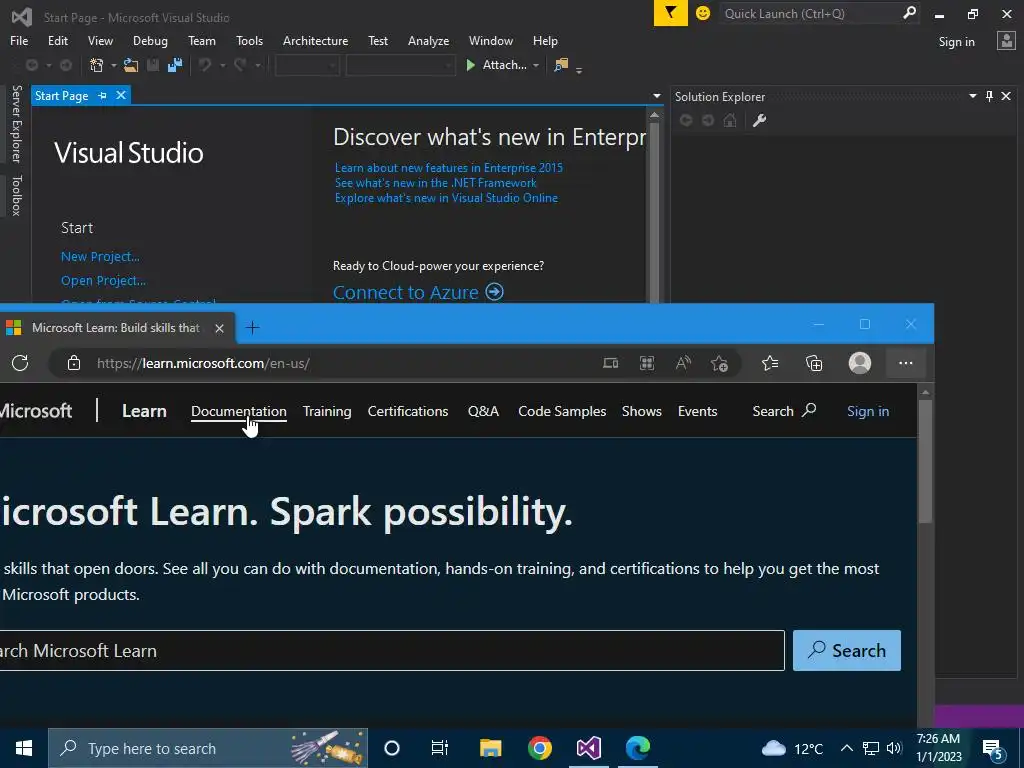Click the Connect to Azure arrow icon
The height and width of the screenshot is (768, 1024).
494,291
